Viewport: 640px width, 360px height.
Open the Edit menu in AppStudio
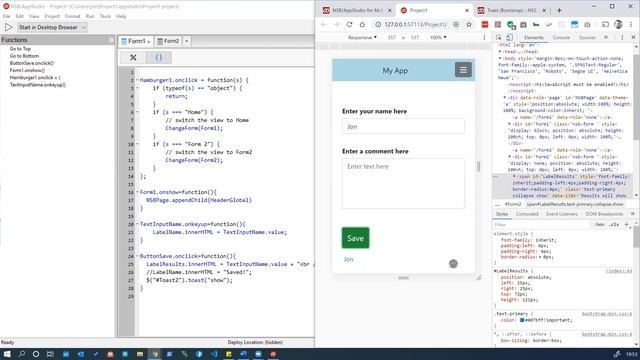[19, 16]
